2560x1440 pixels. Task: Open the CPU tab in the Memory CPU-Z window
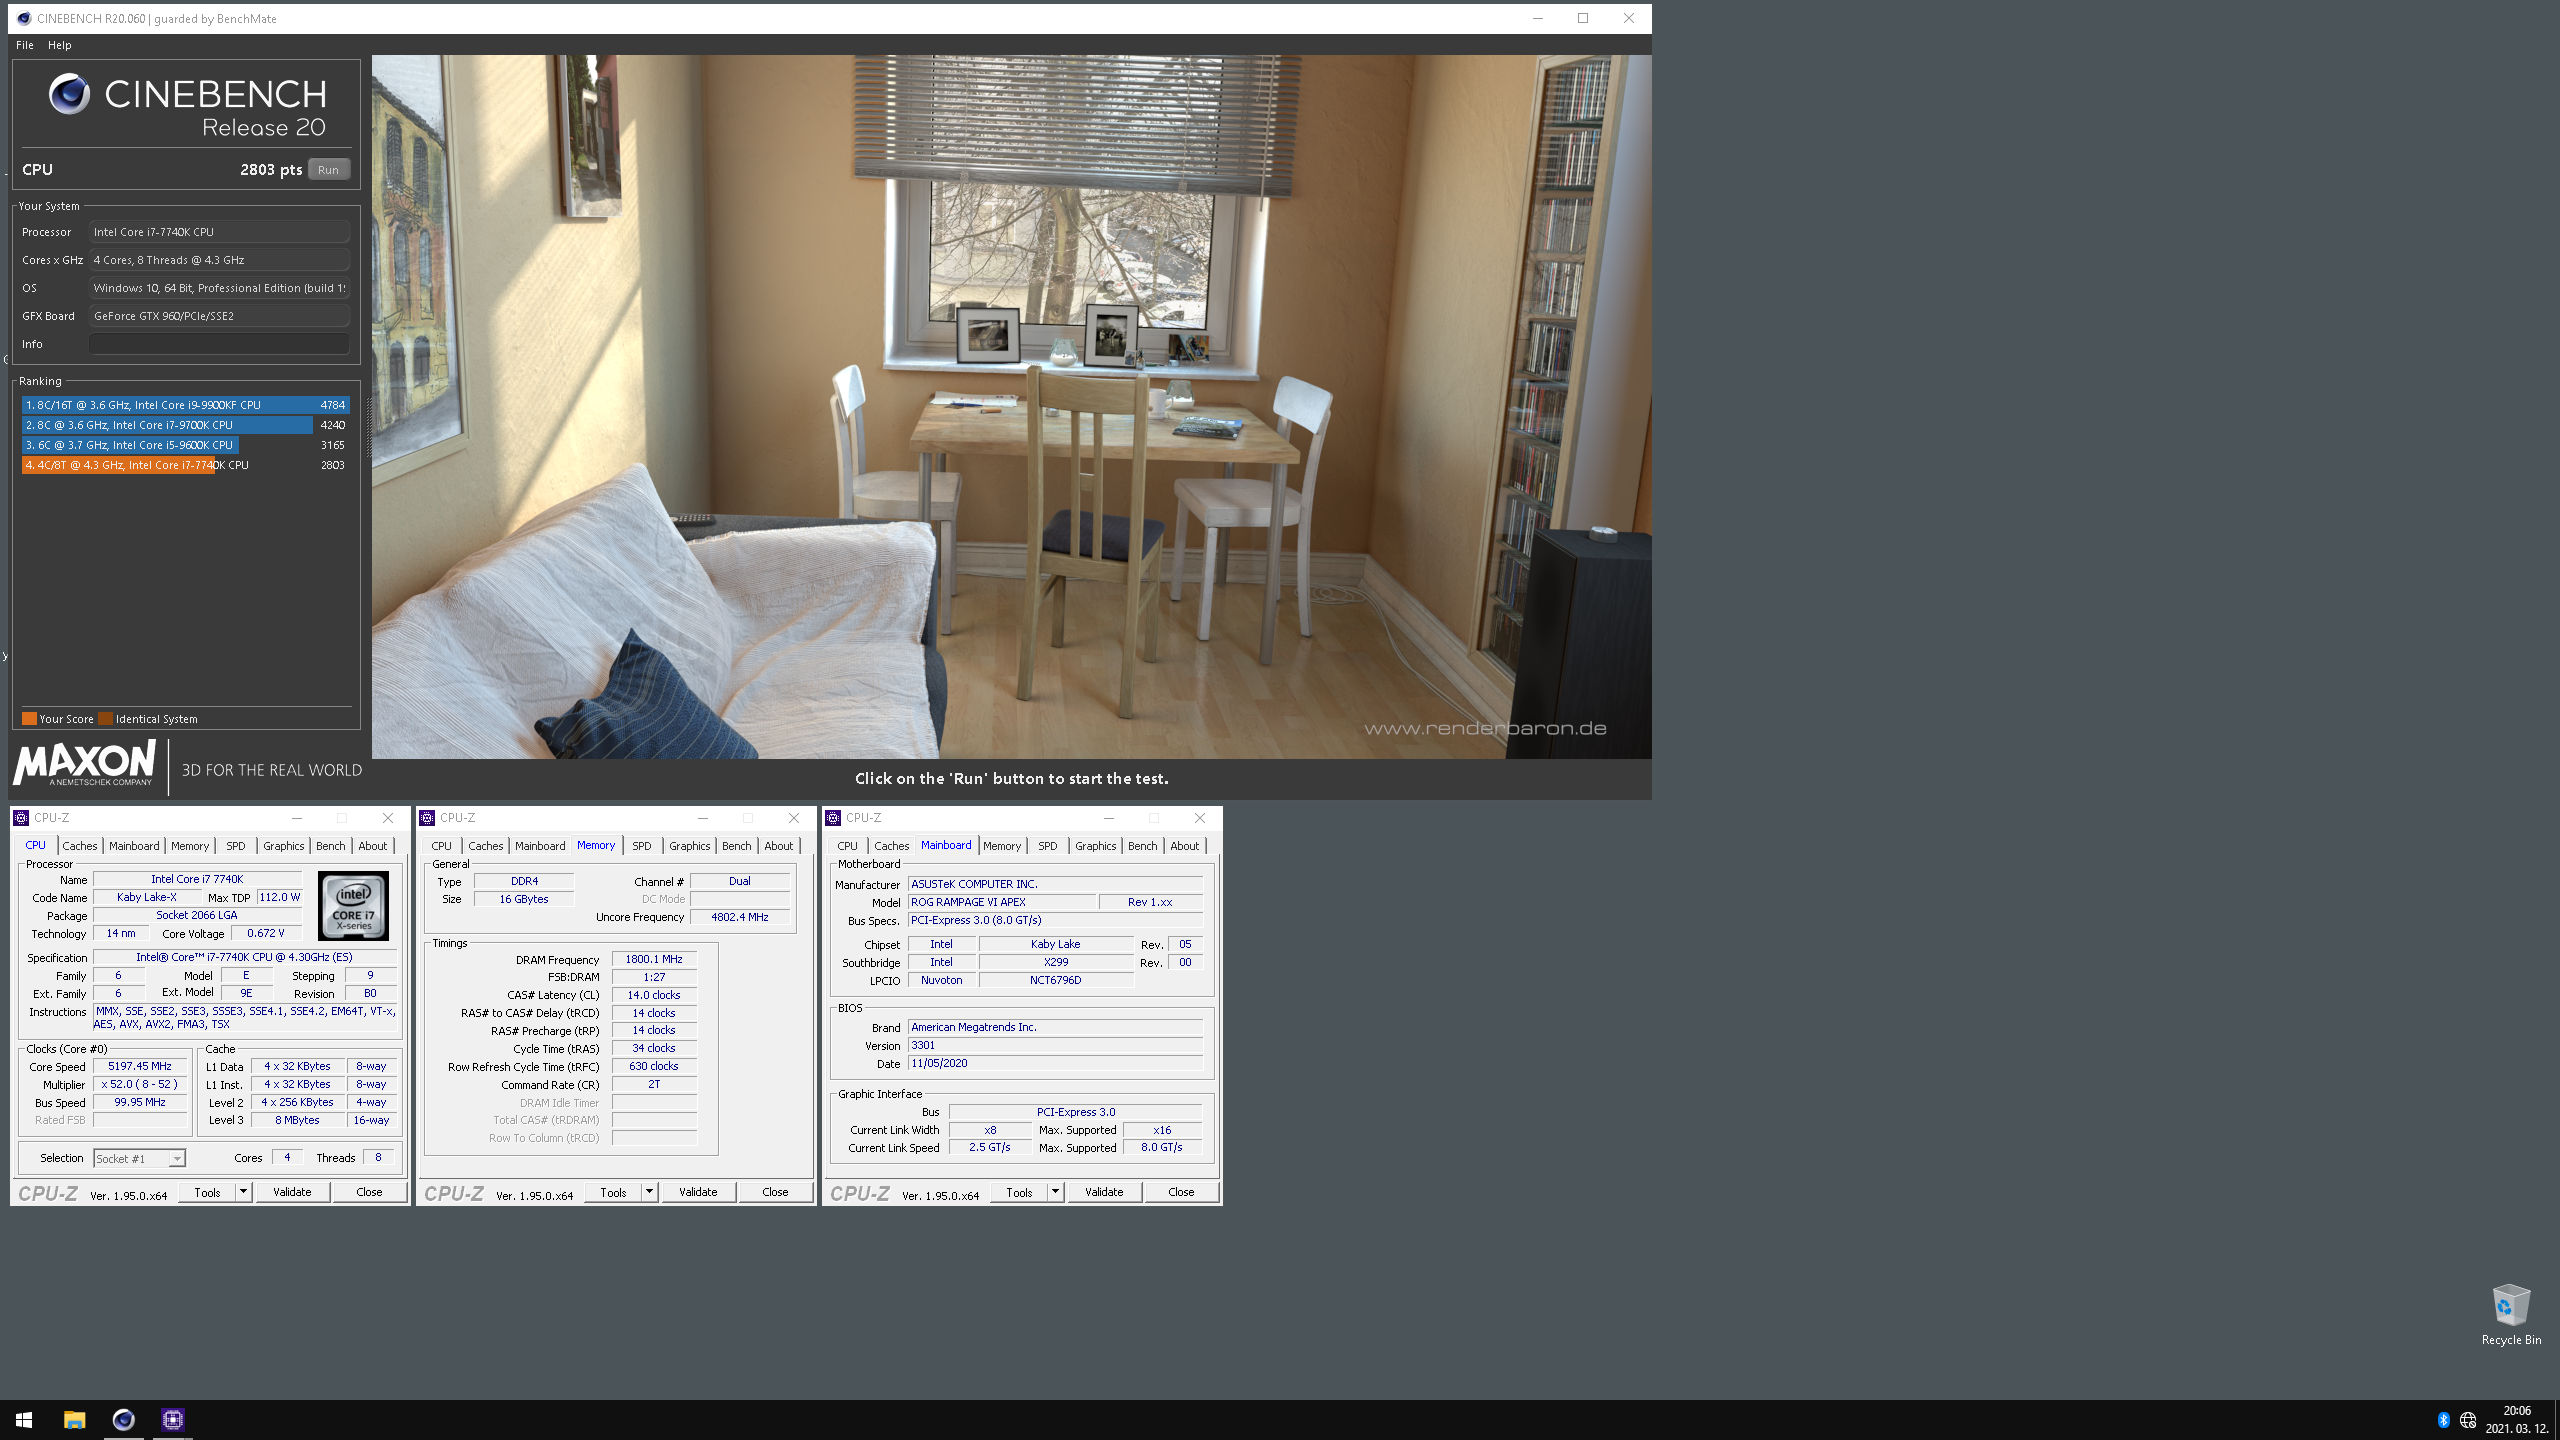point(441,846)
